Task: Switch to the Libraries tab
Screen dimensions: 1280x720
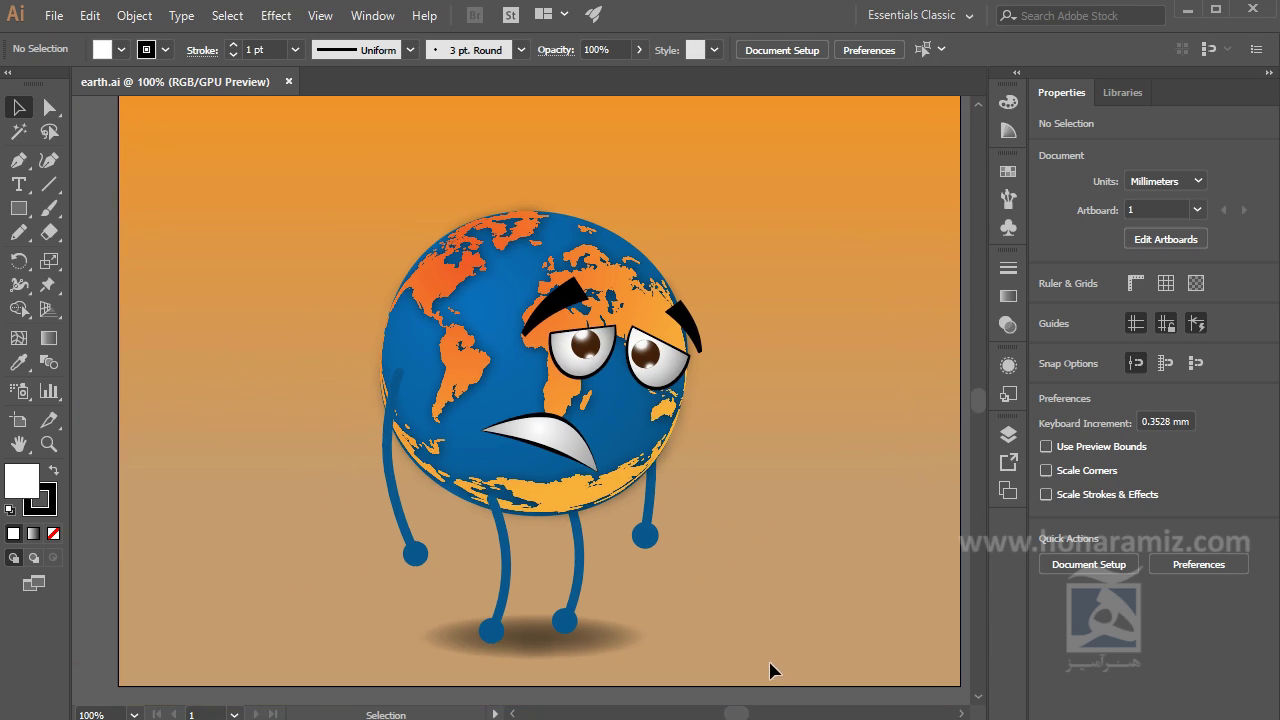Action: (x=1122, y=92)
